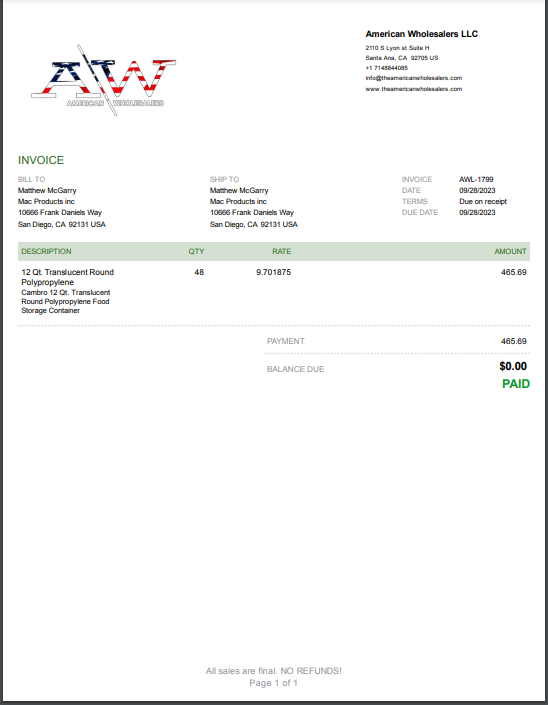This screenshot has width=548, height=705.
Task: Click the American Wholesalers AW logo
Action: click(103, 80)
